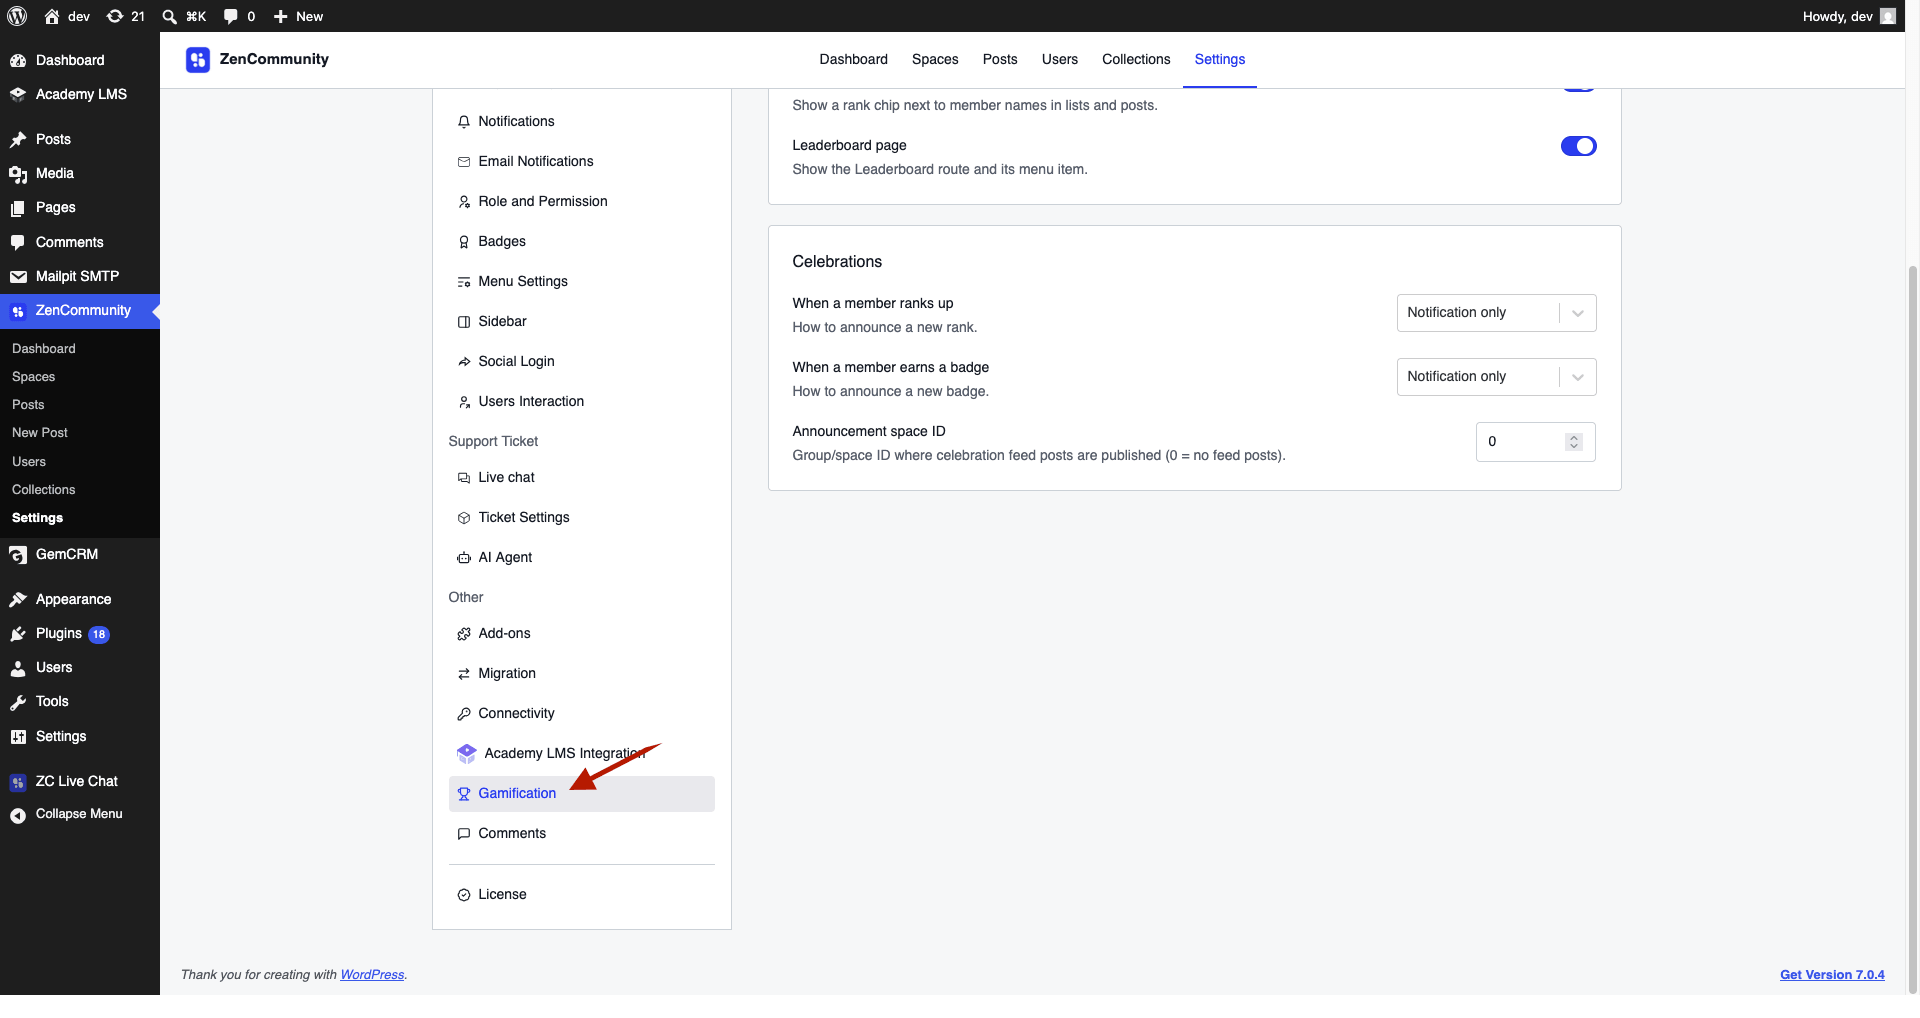Viewport: 1920px width, 1018px height.
Task: Open Howdy, dev account menu
Action: [1849, 16]
